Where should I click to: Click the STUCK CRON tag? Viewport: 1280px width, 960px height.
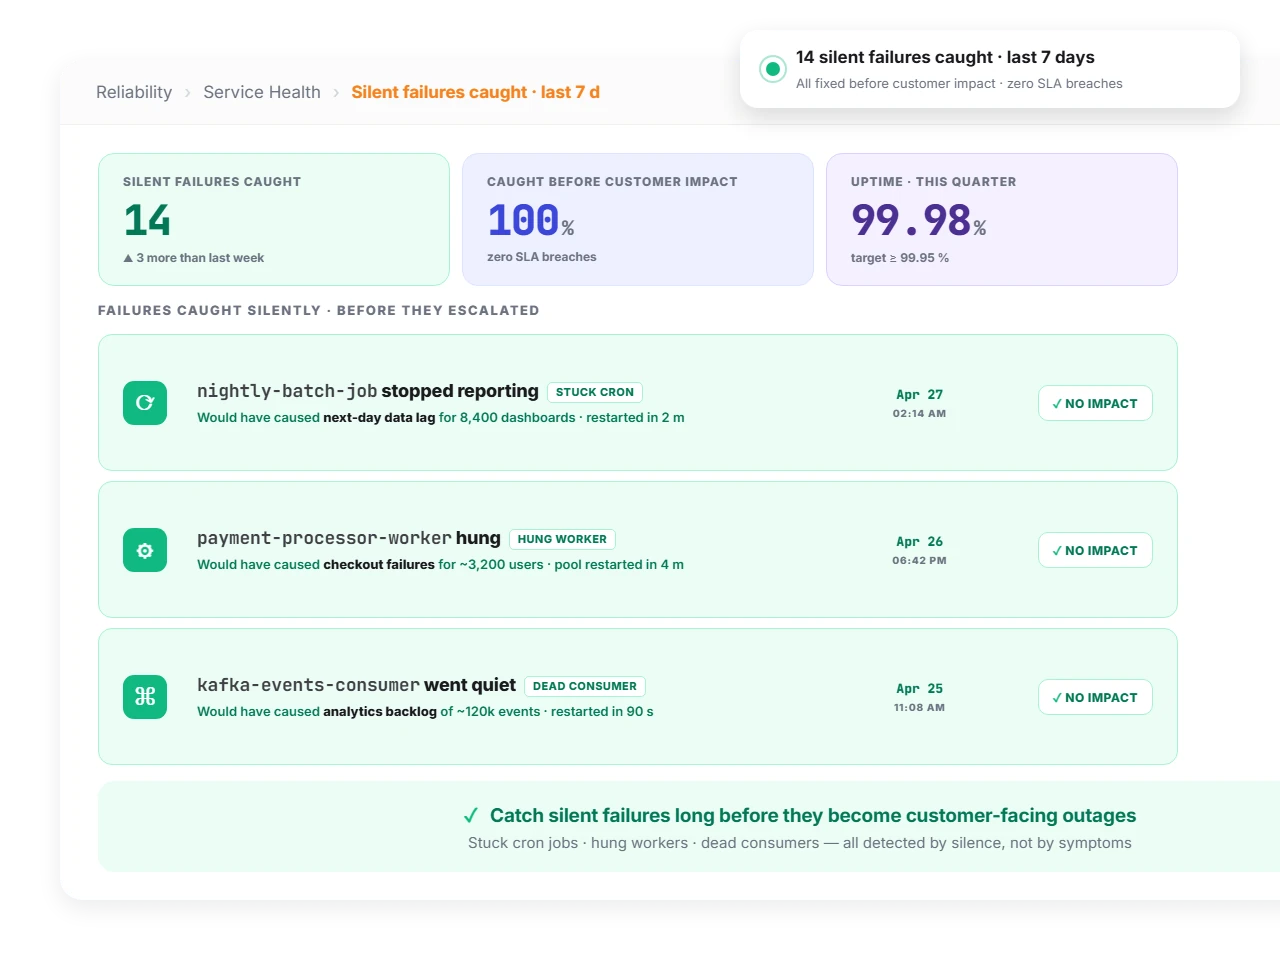click(x=595, y=392)
